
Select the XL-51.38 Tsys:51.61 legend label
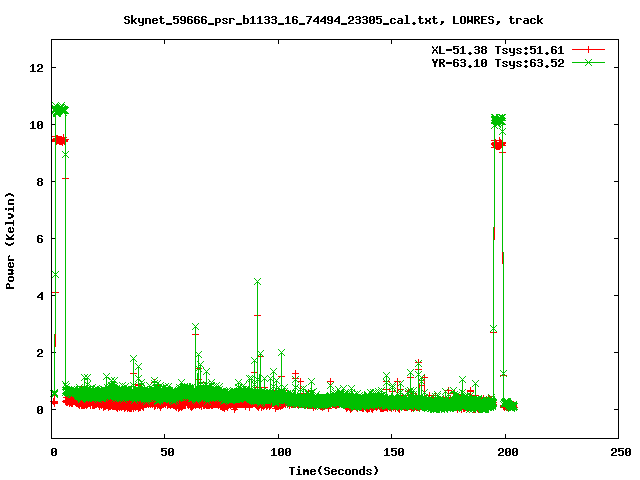tap(498, 50)
